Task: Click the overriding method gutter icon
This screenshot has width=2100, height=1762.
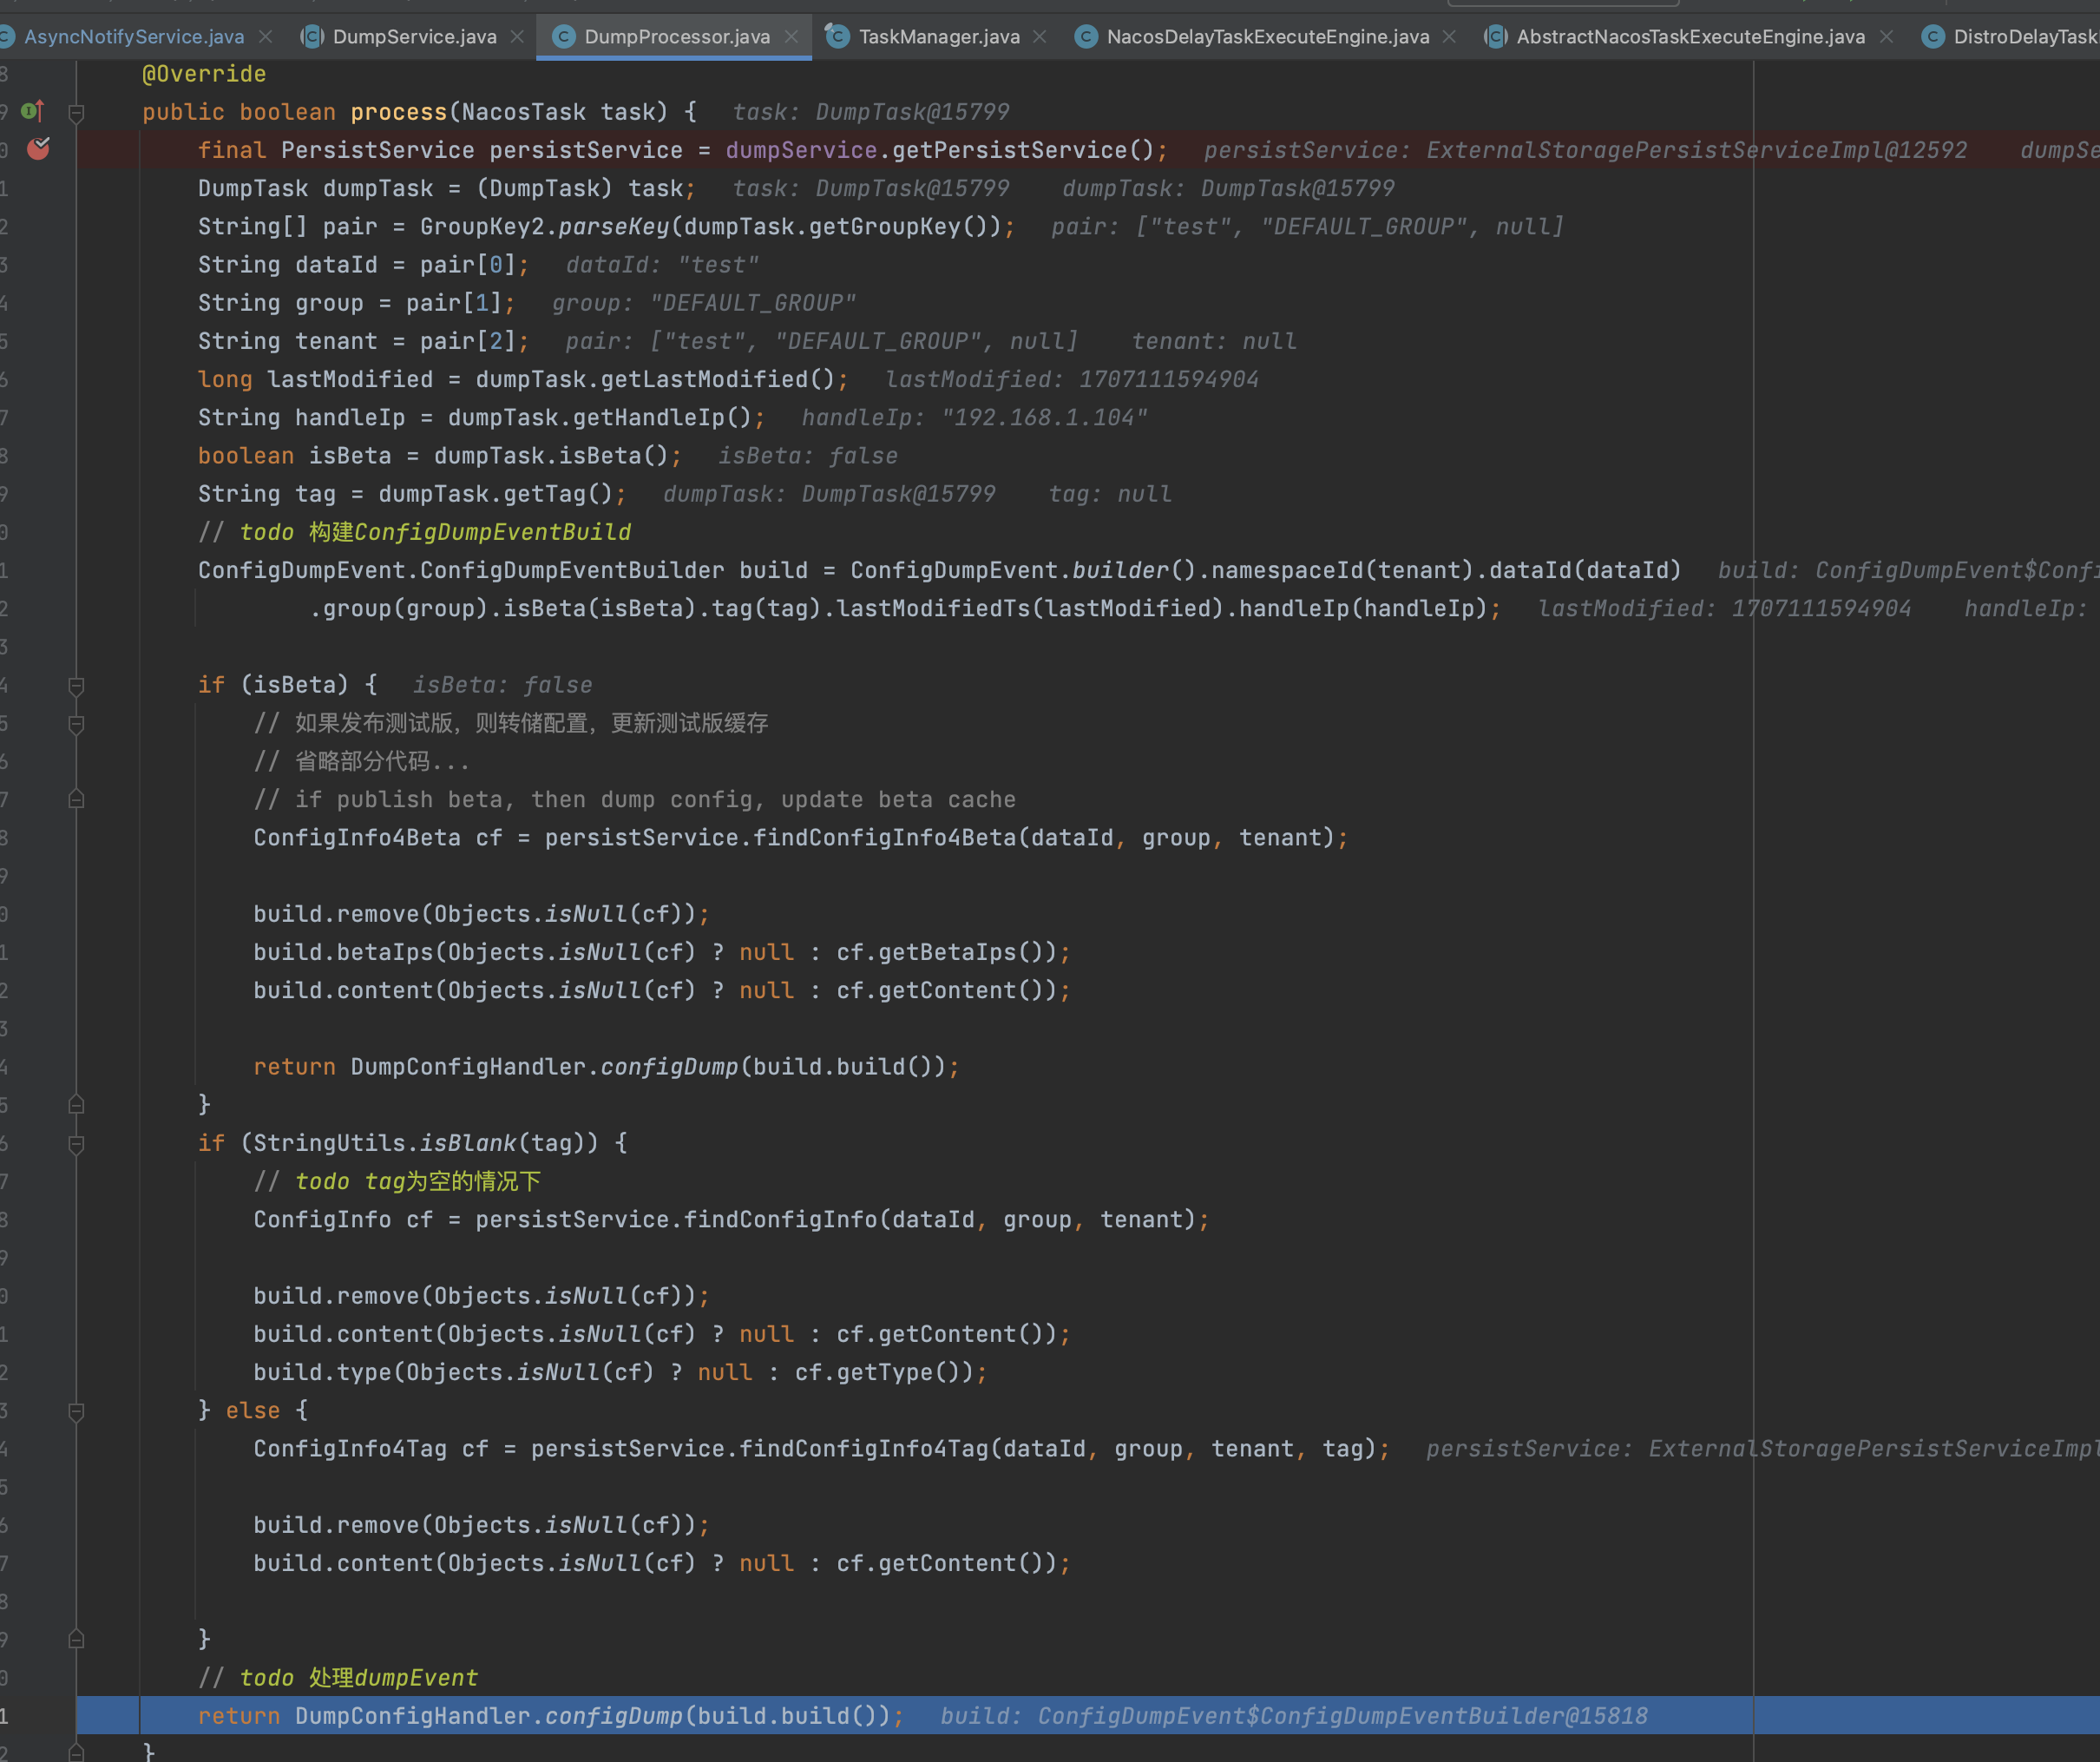Action: 33,111
